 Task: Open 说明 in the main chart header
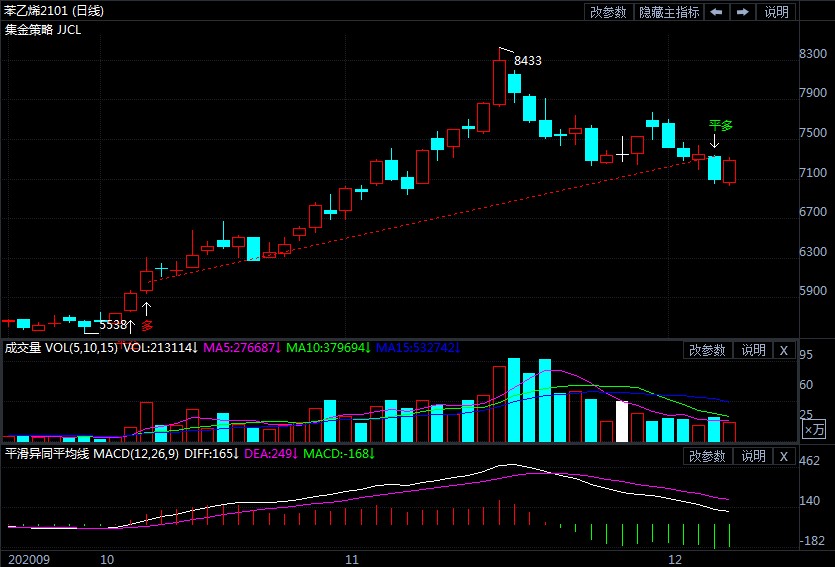click(776, 12)
